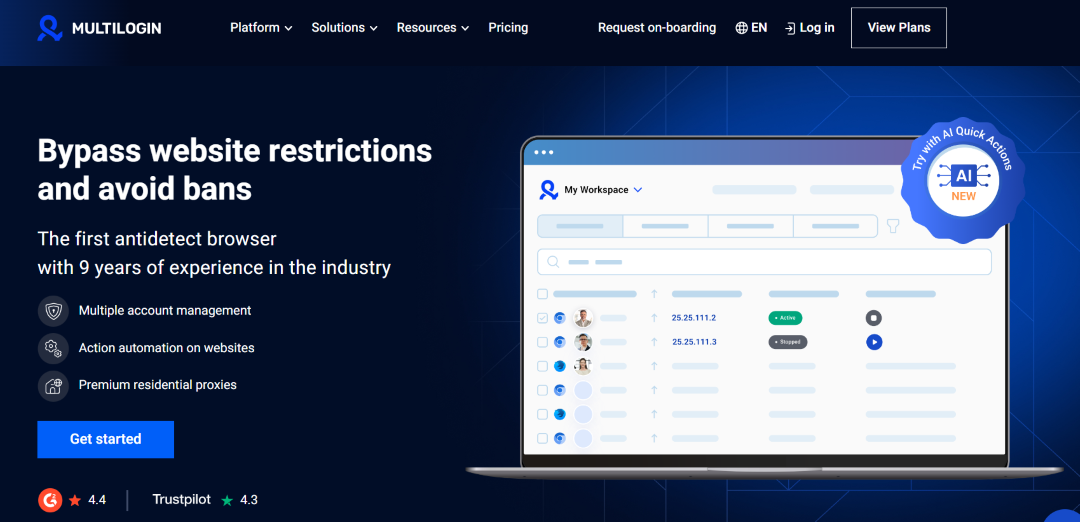
Task: Click the funnel filter icon in the mockup
Action: (893, 226)
